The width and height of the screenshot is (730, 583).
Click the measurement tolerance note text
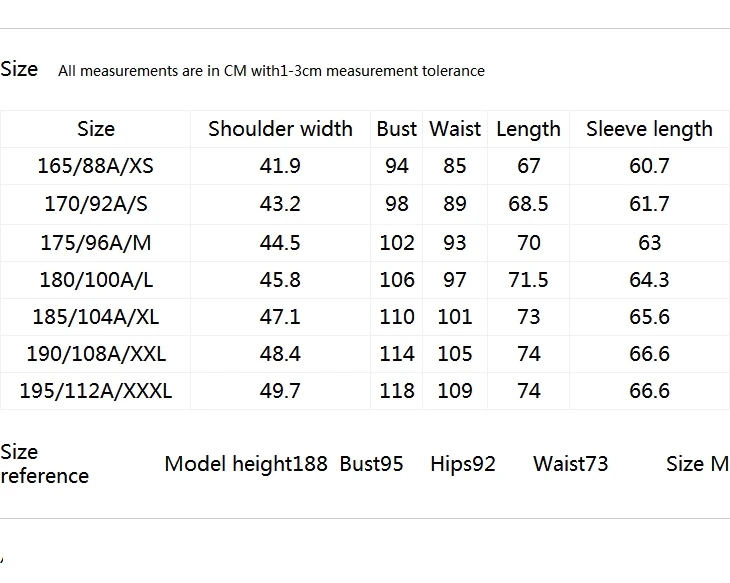271,71
